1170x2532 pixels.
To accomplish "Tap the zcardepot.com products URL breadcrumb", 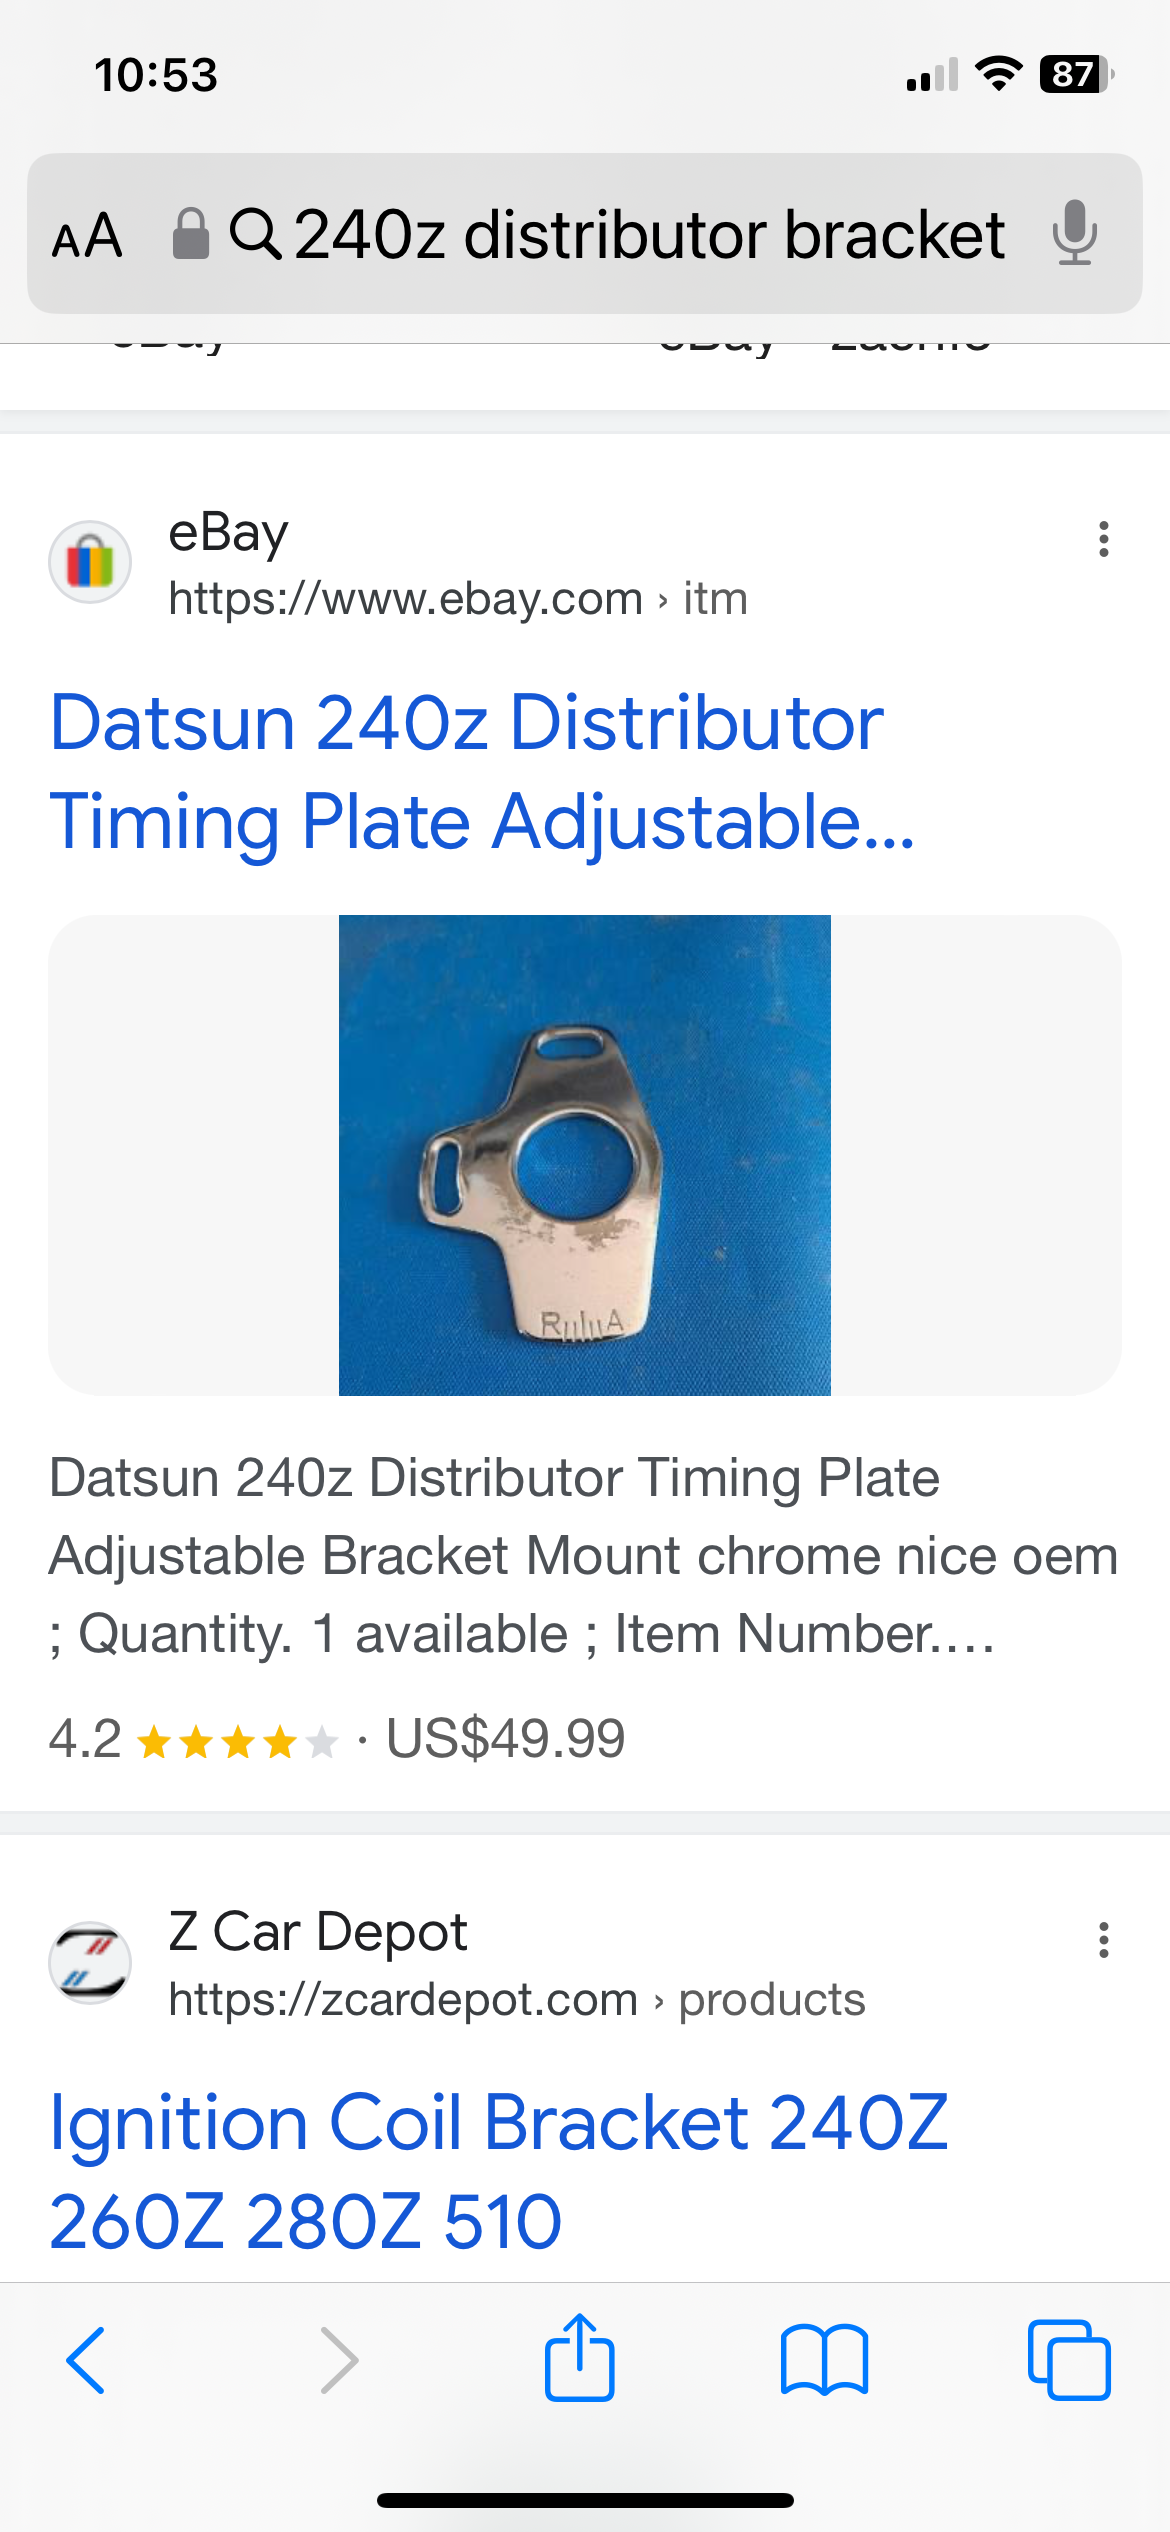I will 517,2000.
